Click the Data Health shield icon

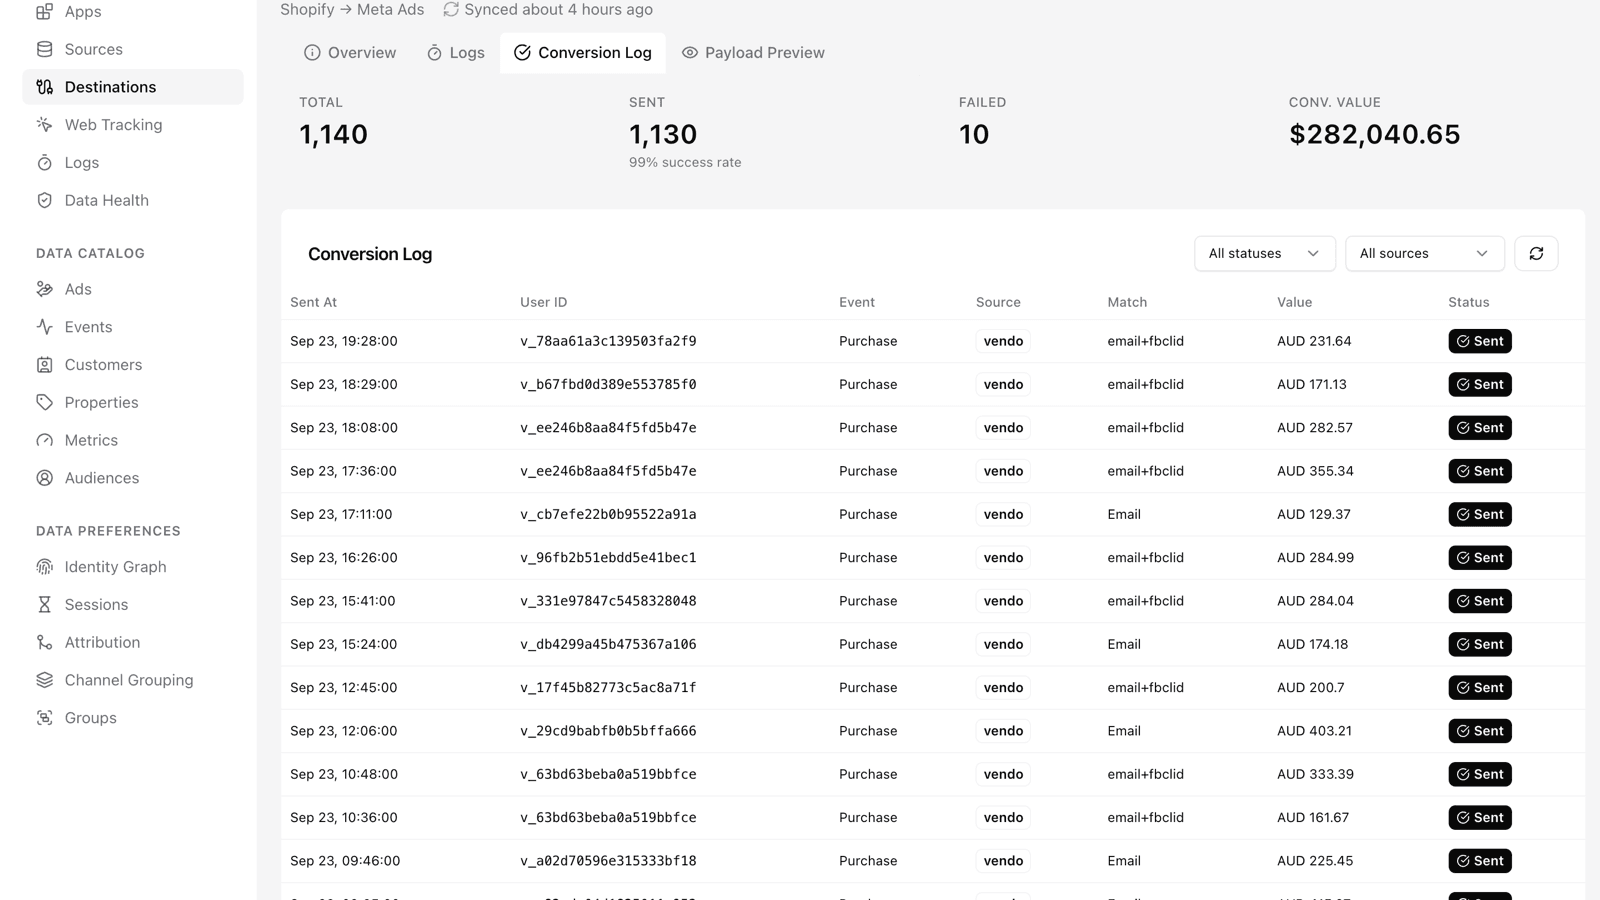44,200
